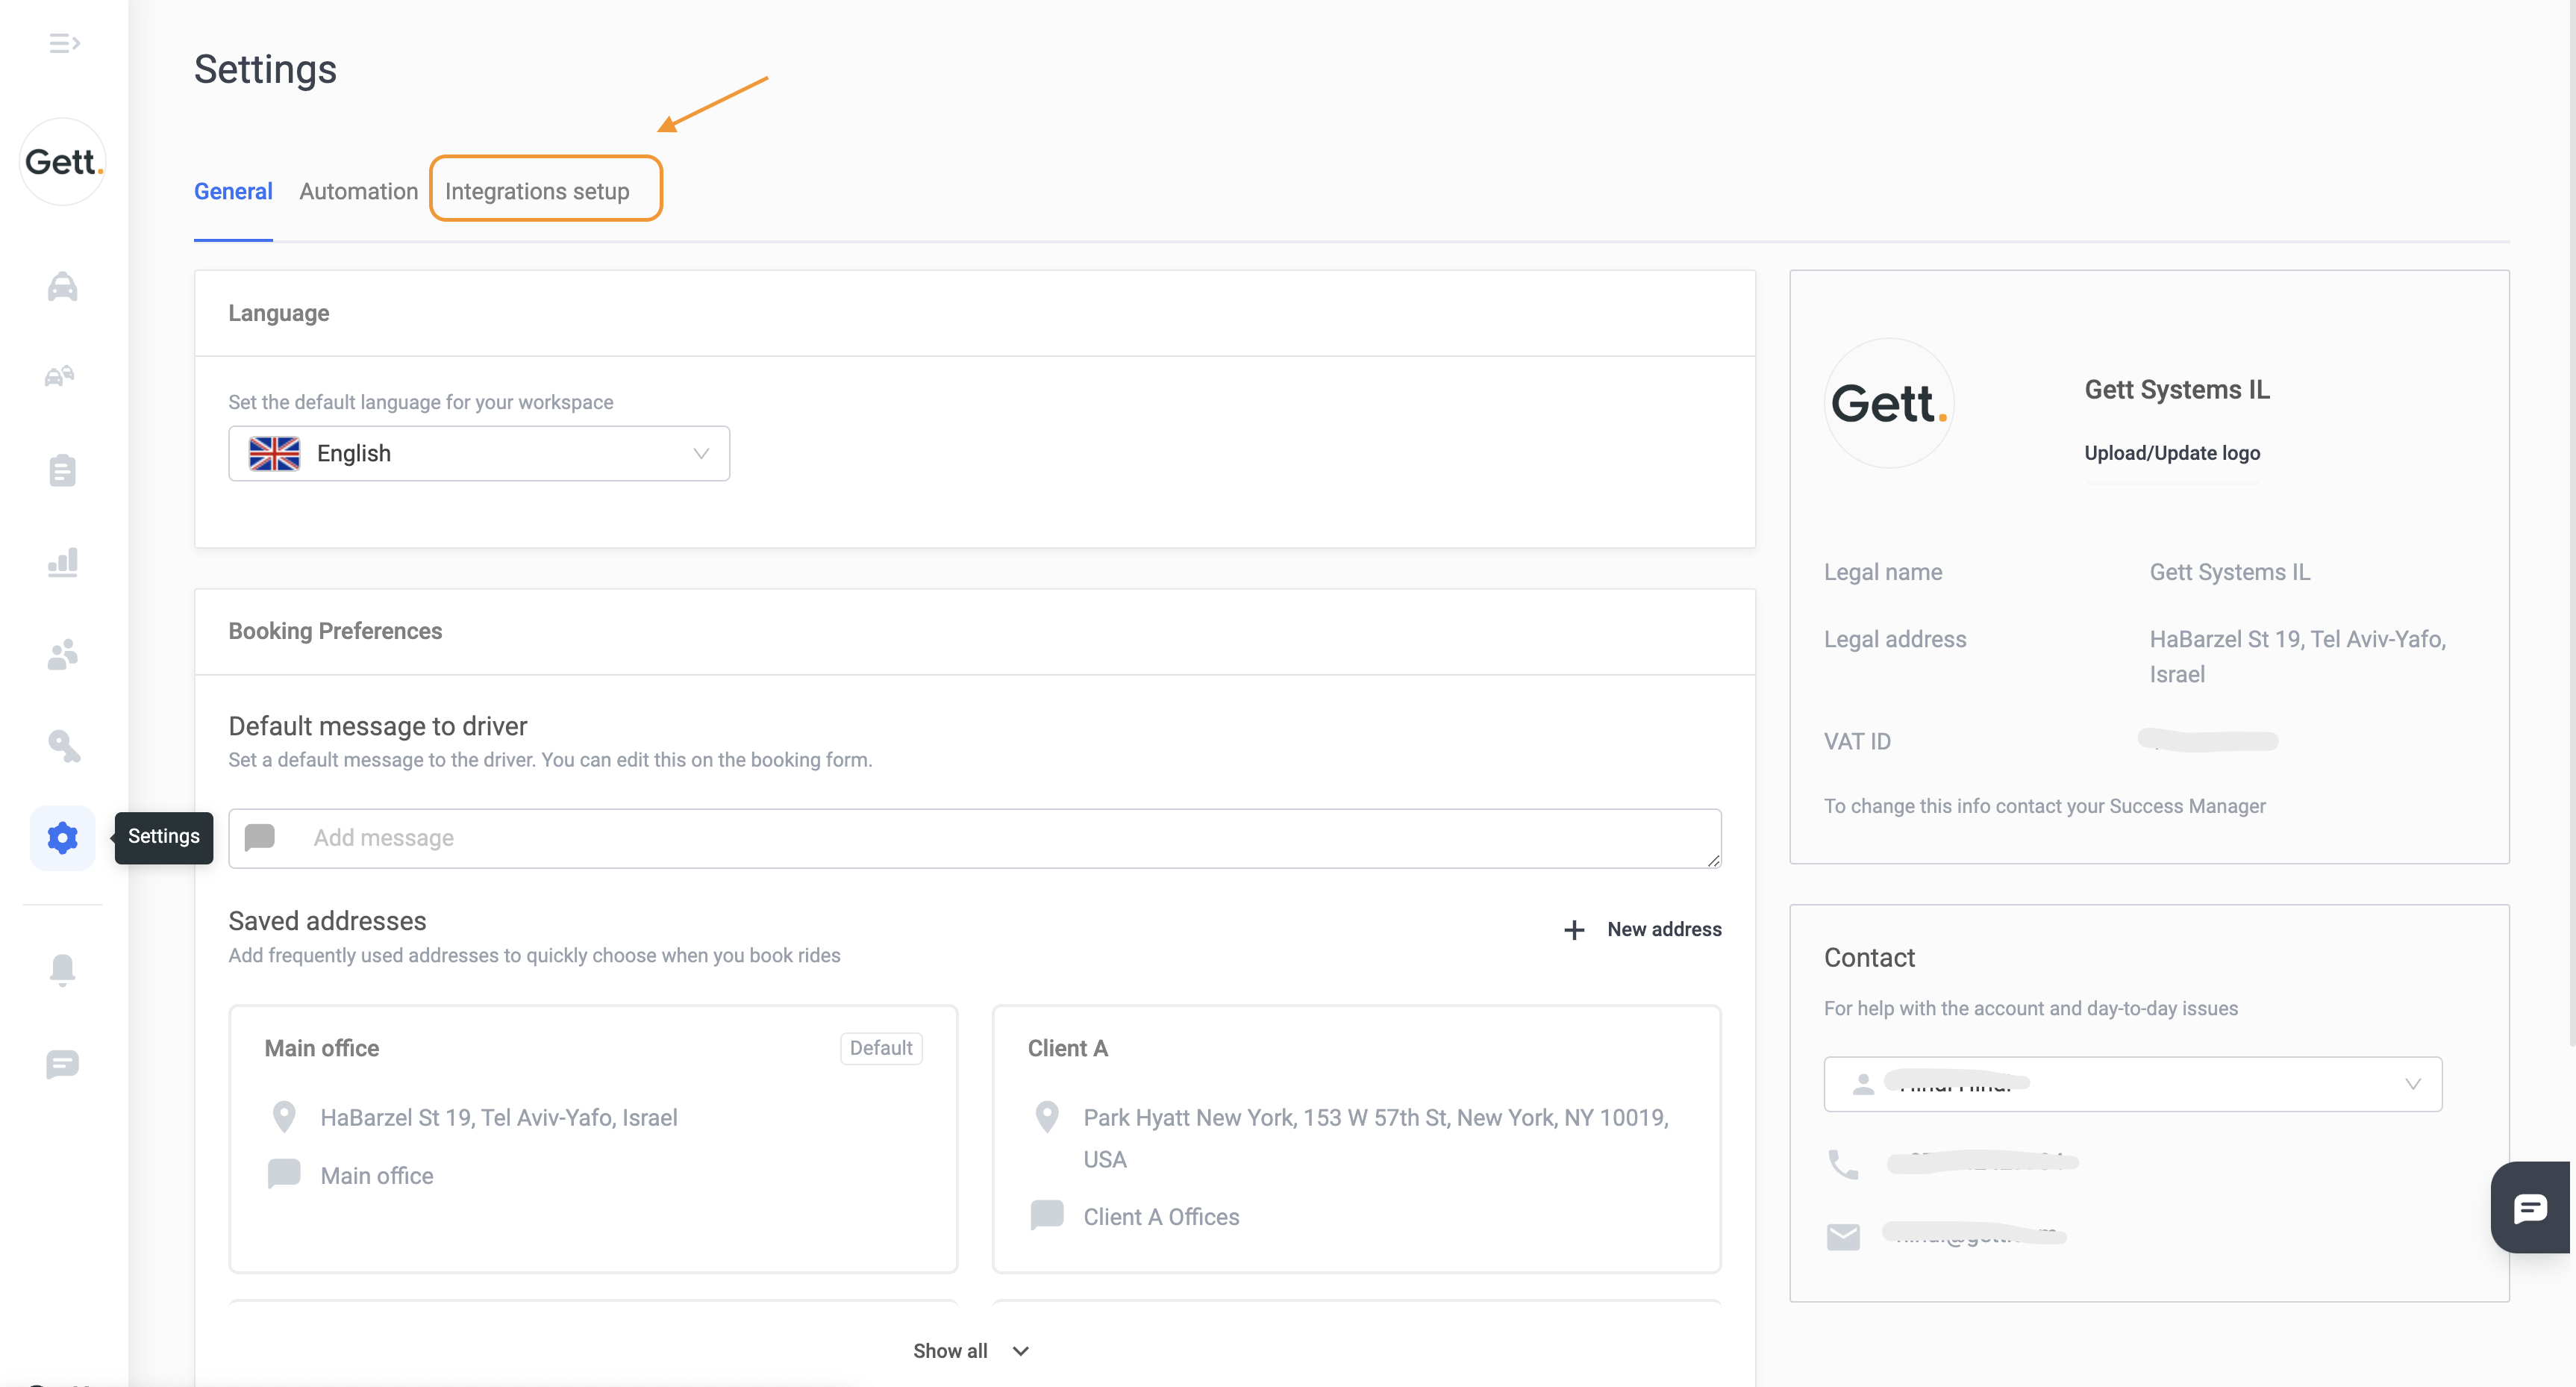Open the people/team icon in sidebar
2576x1387 pixels.
pyautogui.click(x=62, y=655)
